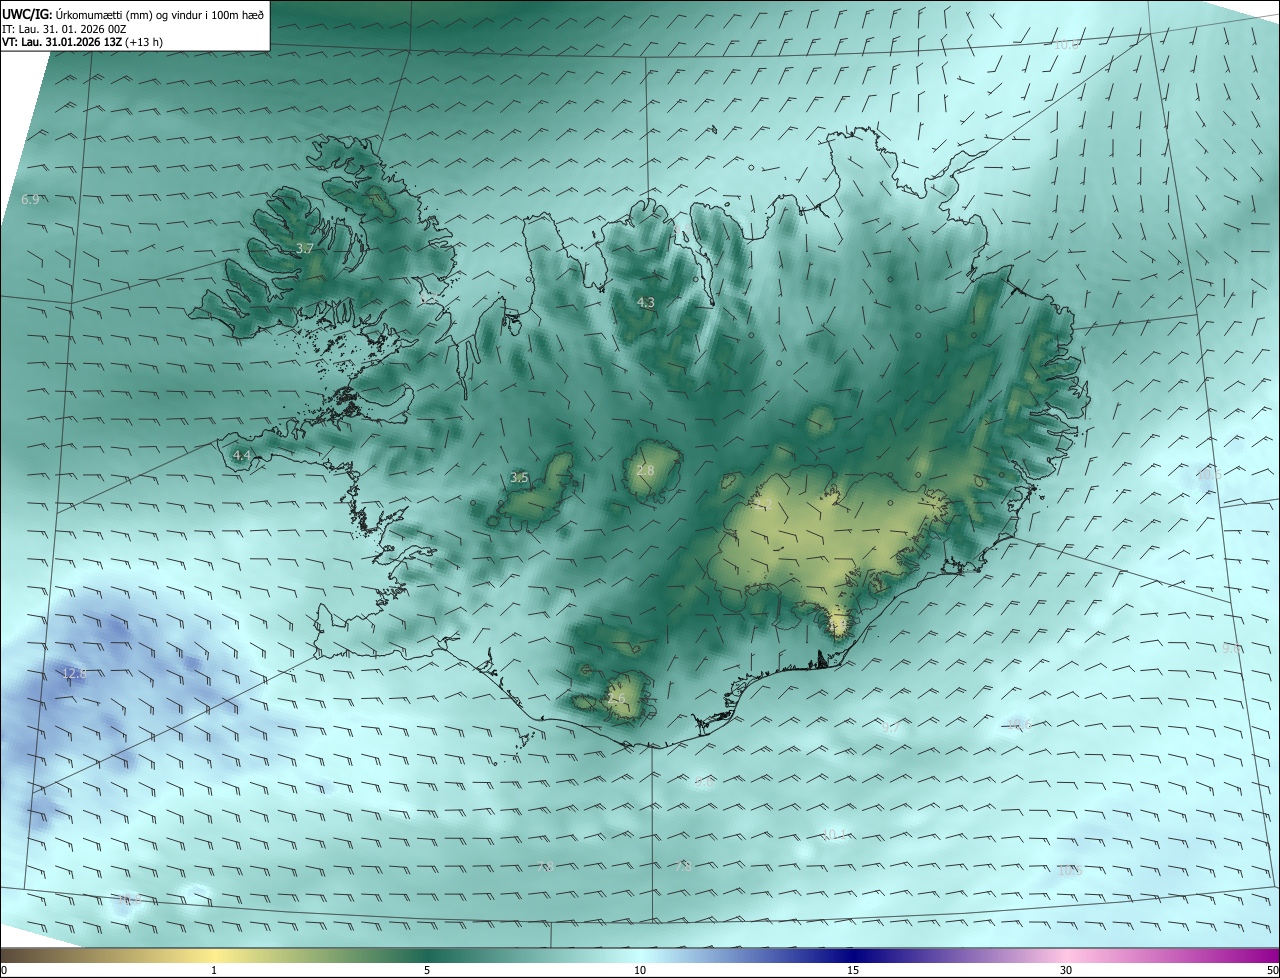This screenshot has height=978, width=1280.
Task: Click the 2.6 value on southern glacier
Action: pos(617,699)
